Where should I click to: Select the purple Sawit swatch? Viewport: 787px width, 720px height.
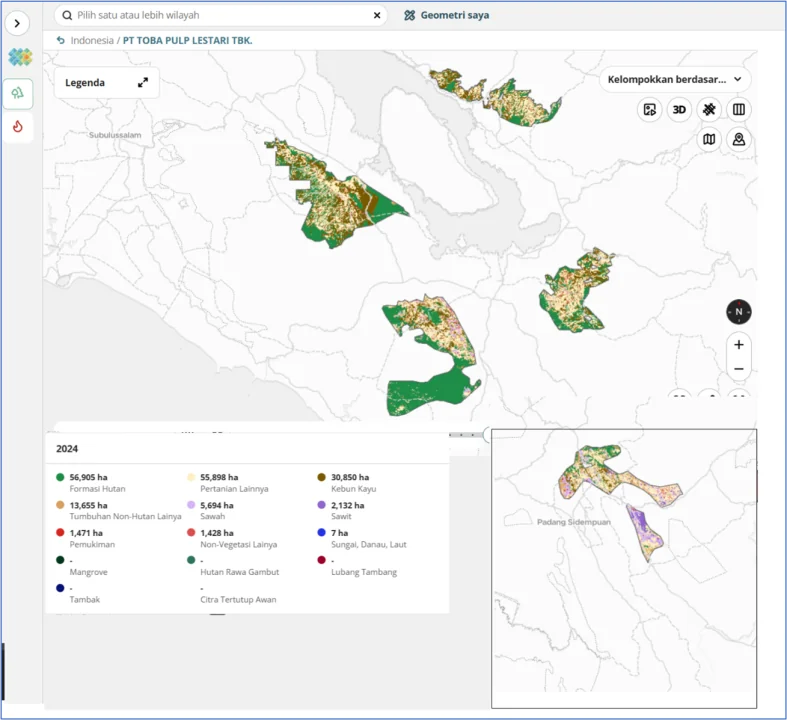click(321, 505)
